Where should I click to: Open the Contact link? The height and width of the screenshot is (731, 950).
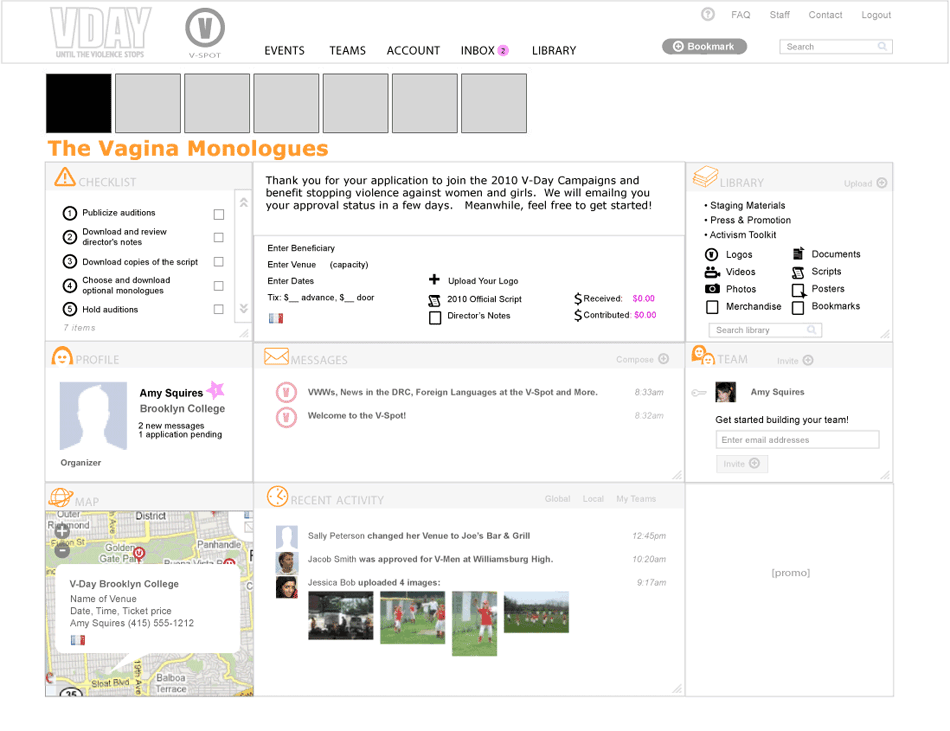coord(825,15)
